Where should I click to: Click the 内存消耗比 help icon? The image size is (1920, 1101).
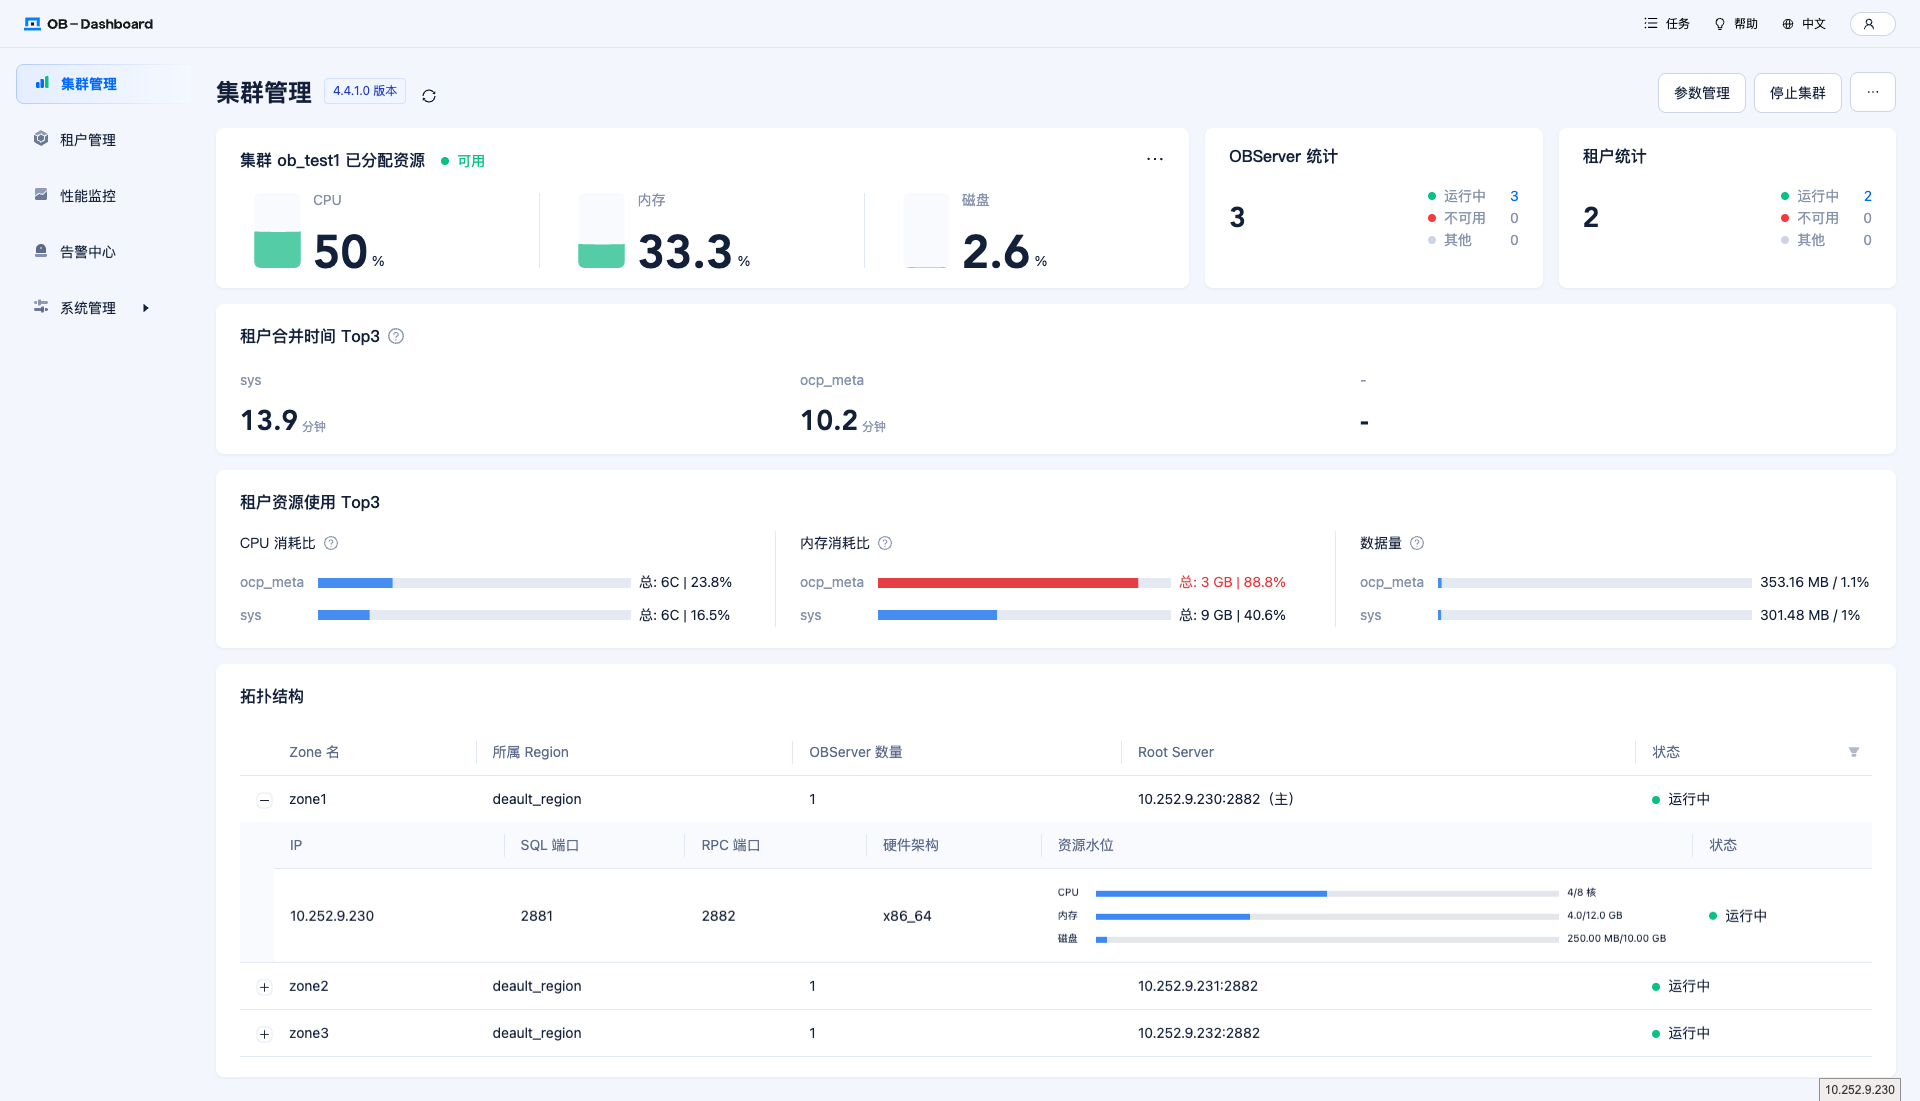(885, 544)
